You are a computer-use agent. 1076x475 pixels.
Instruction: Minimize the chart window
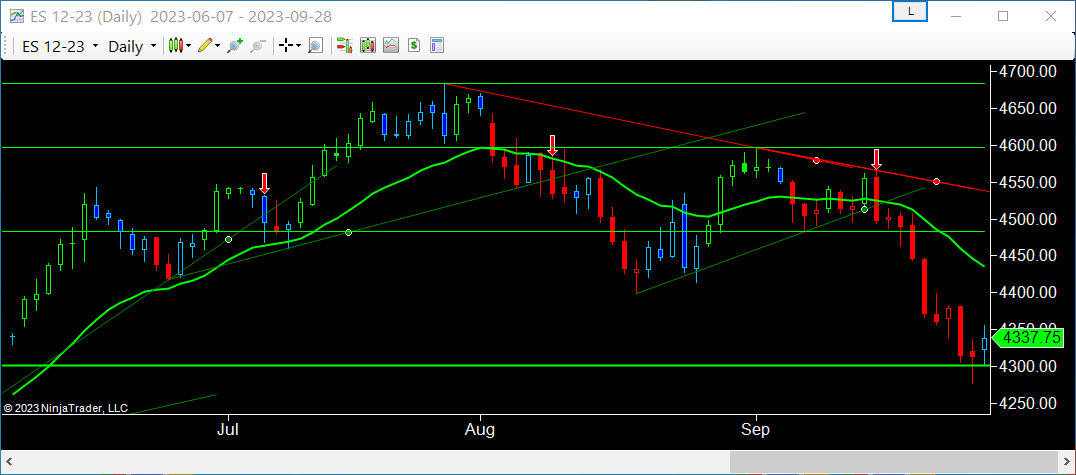click(955, 16)
